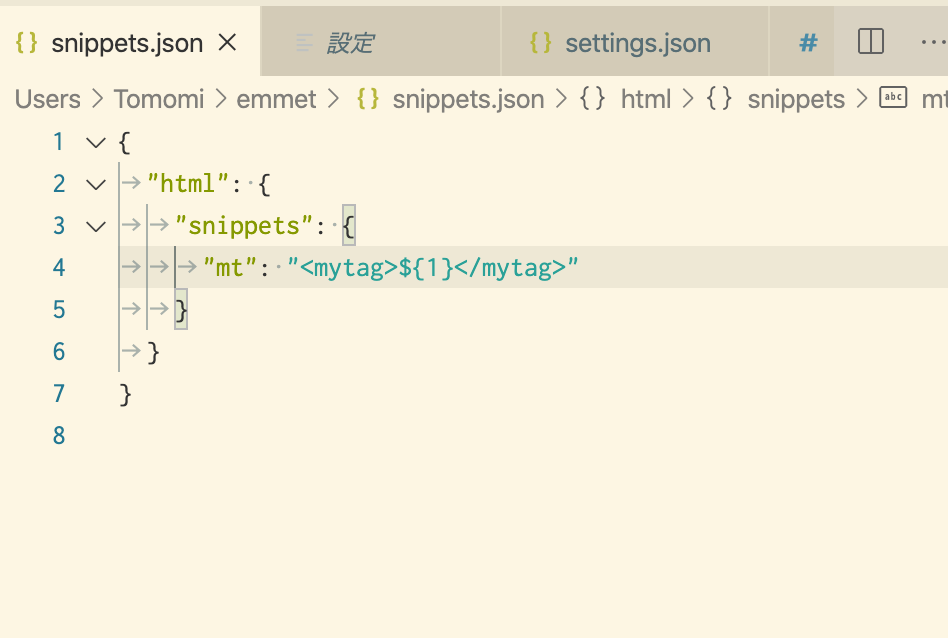Close the snippets.json tab
The width and height of the screenshot is (948, 638).
tap(227, 42)
